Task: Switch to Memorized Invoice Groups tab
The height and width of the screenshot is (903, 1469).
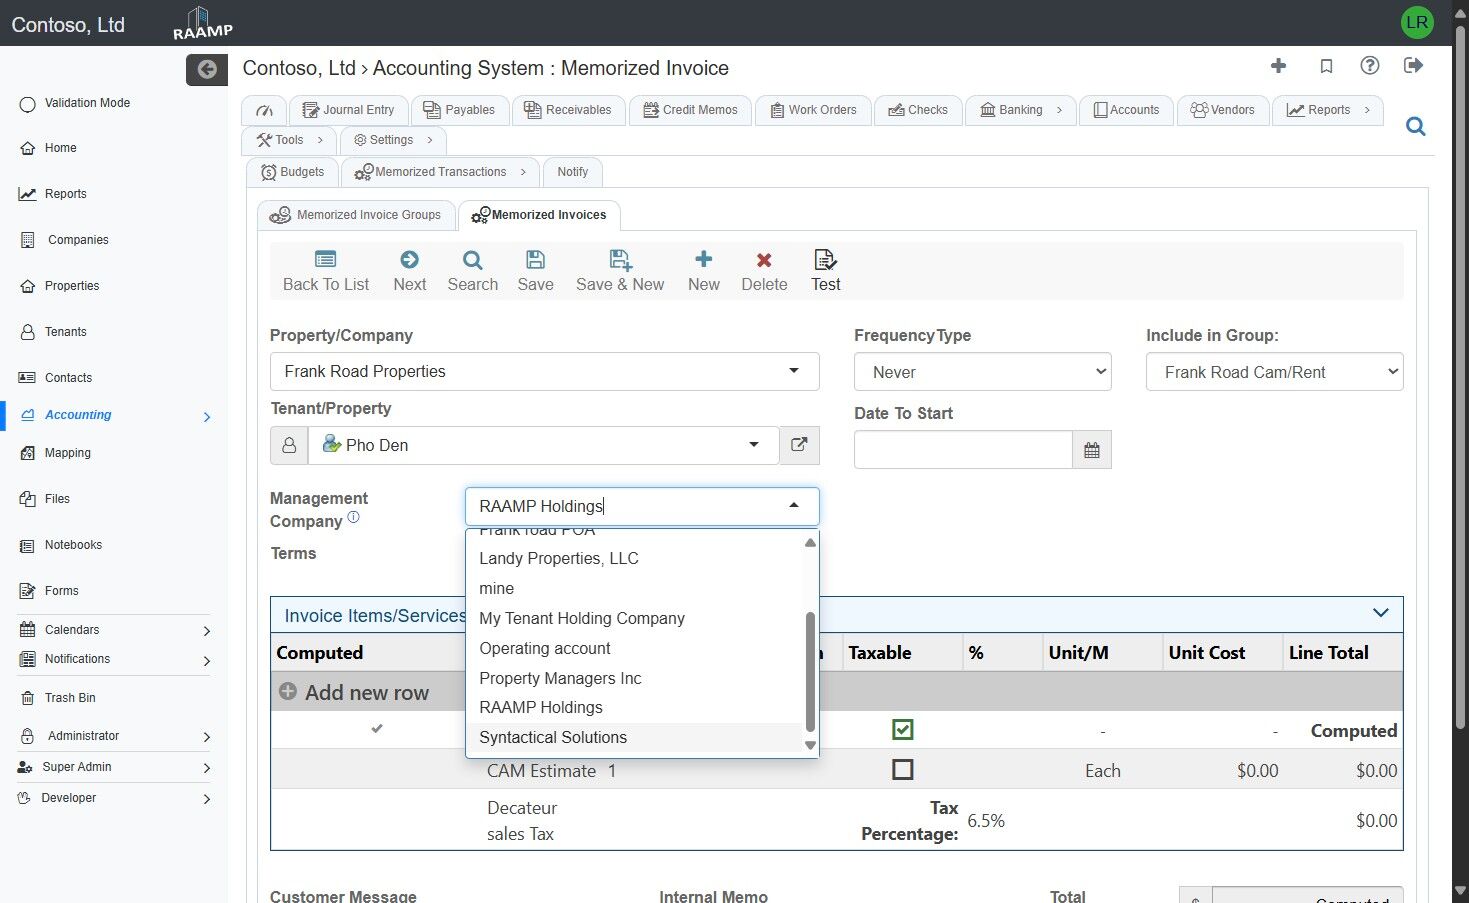Action: (x=357, y=215)
